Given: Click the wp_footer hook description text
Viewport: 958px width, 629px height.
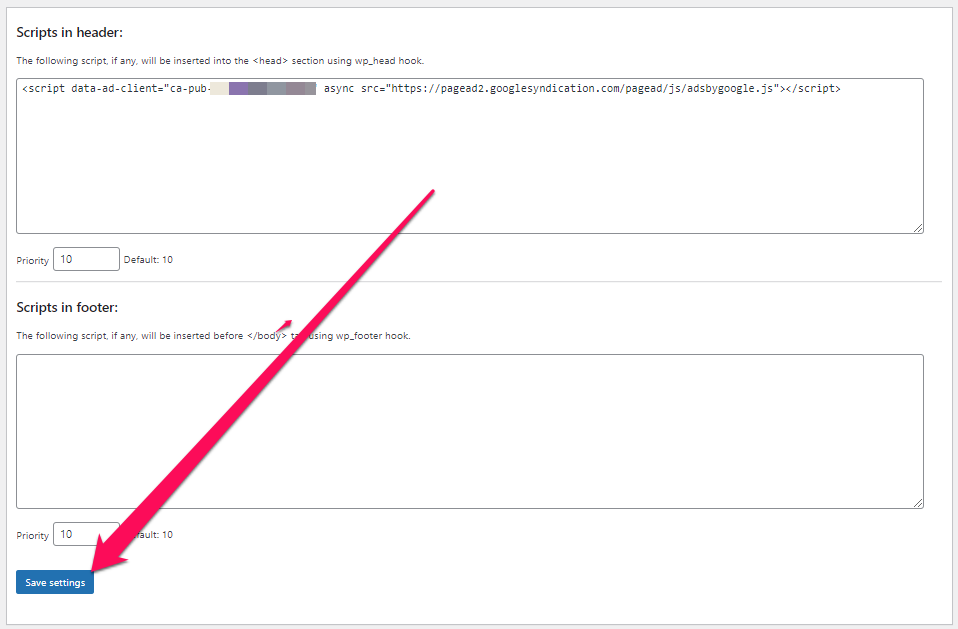Looking at the screenshot, I should tap(213, 335).
